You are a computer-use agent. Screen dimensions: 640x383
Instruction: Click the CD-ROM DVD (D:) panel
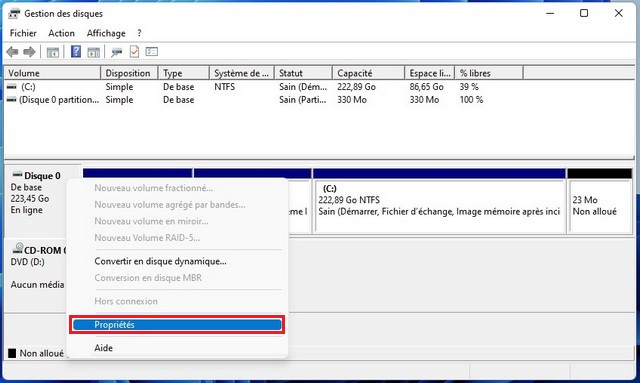(36, 275)
